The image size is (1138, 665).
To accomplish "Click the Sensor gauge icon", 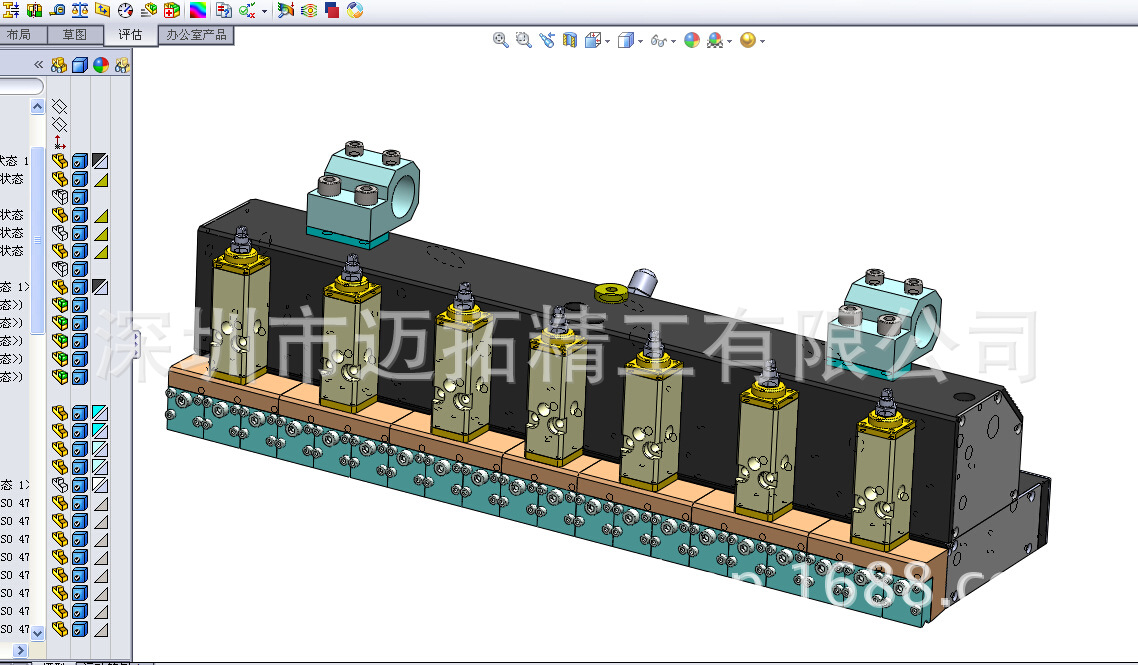I will point(126,10).
